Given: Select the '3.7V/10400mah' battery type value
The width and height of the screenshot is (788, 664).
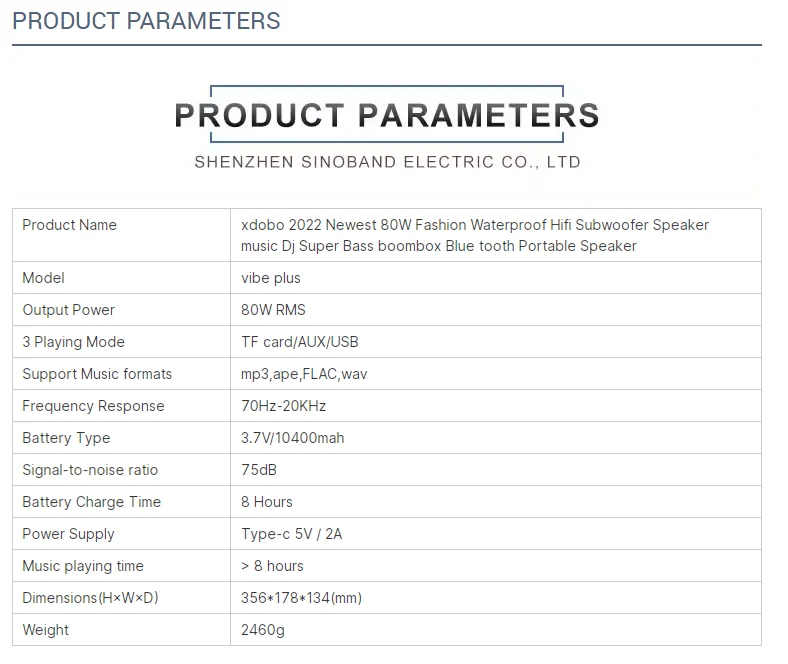Looking at the screenshot, I should (292, 438).
